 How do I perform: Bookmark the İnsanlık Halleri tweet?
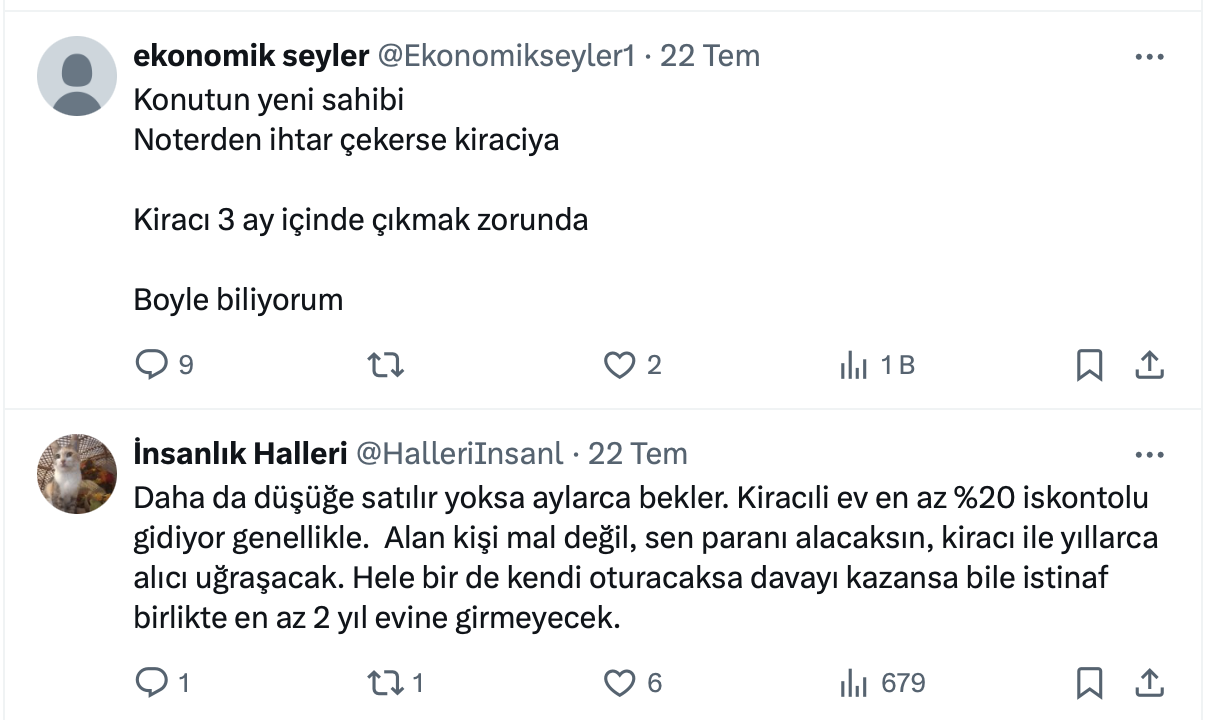pos(1089,683)
